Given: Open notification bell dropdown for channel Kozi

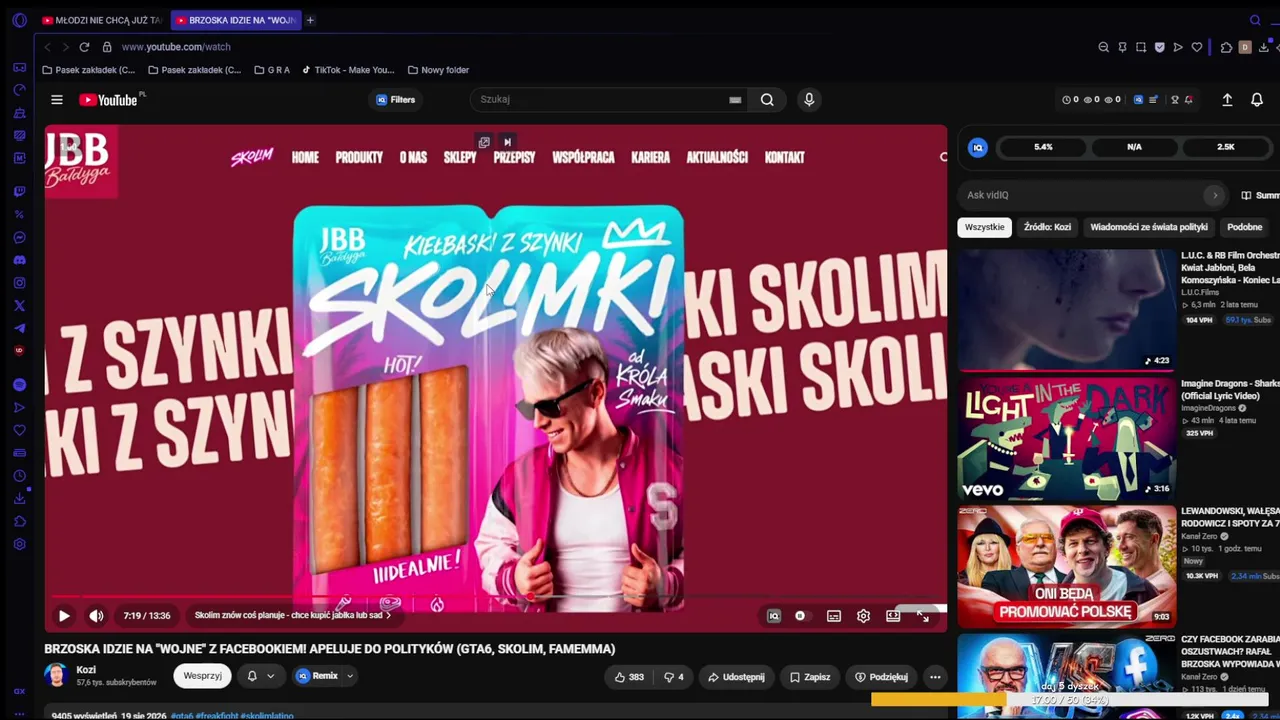Looking at the screenshot, I should click(x=260, y=676).
